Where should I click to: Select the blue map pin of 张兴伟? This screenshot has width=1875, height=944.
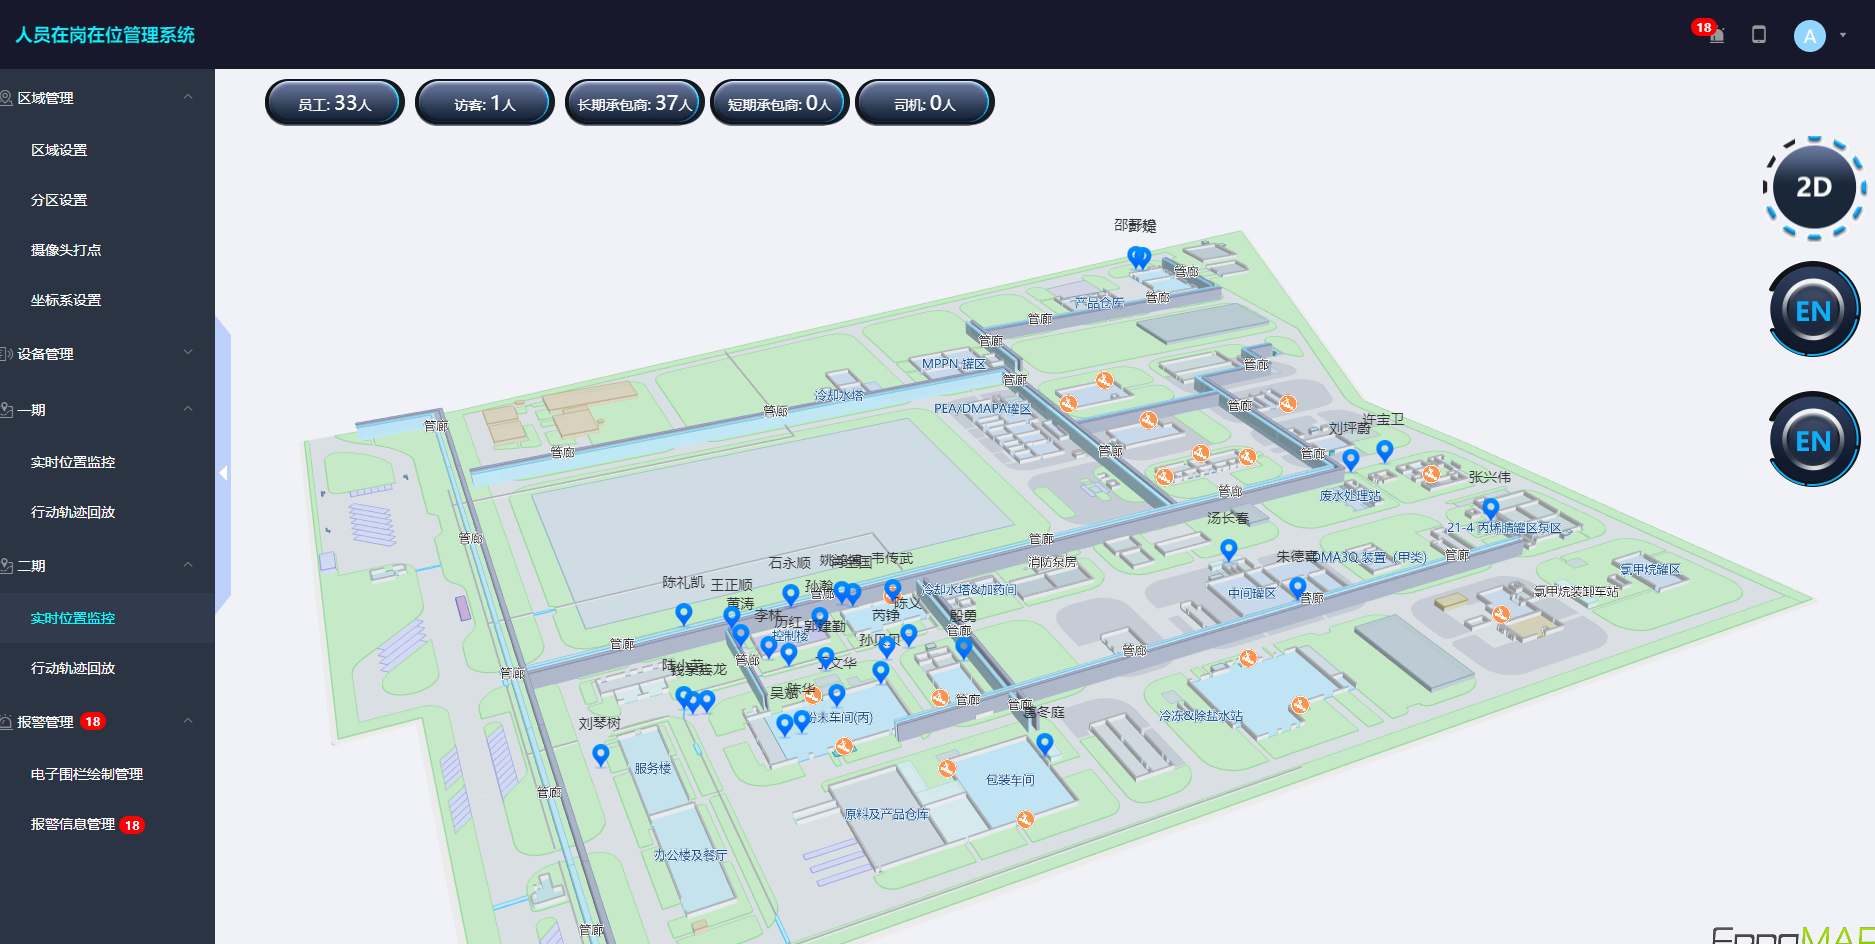point(1490,508)
